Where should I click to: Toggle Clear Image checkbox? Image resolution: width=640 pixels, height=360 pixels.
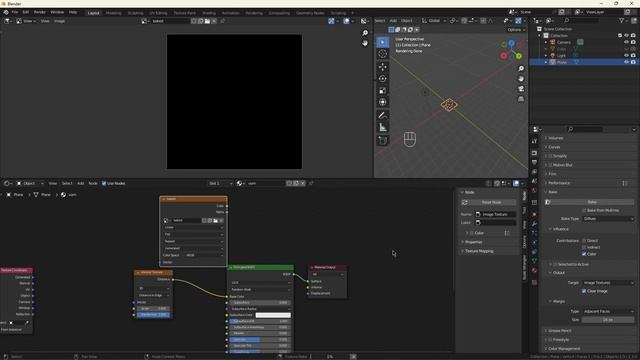584,291
